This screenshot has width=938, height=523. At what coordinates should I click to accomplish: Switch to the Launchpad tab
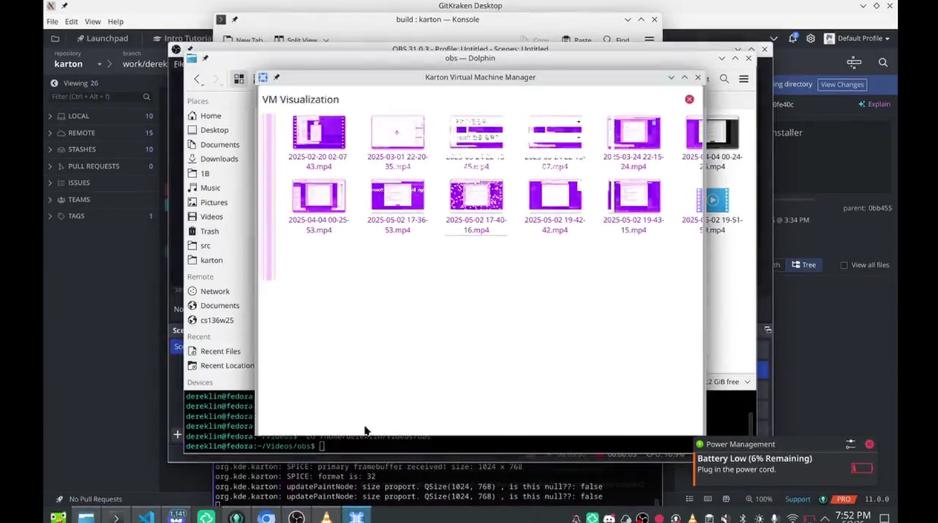tap(102, 38)
